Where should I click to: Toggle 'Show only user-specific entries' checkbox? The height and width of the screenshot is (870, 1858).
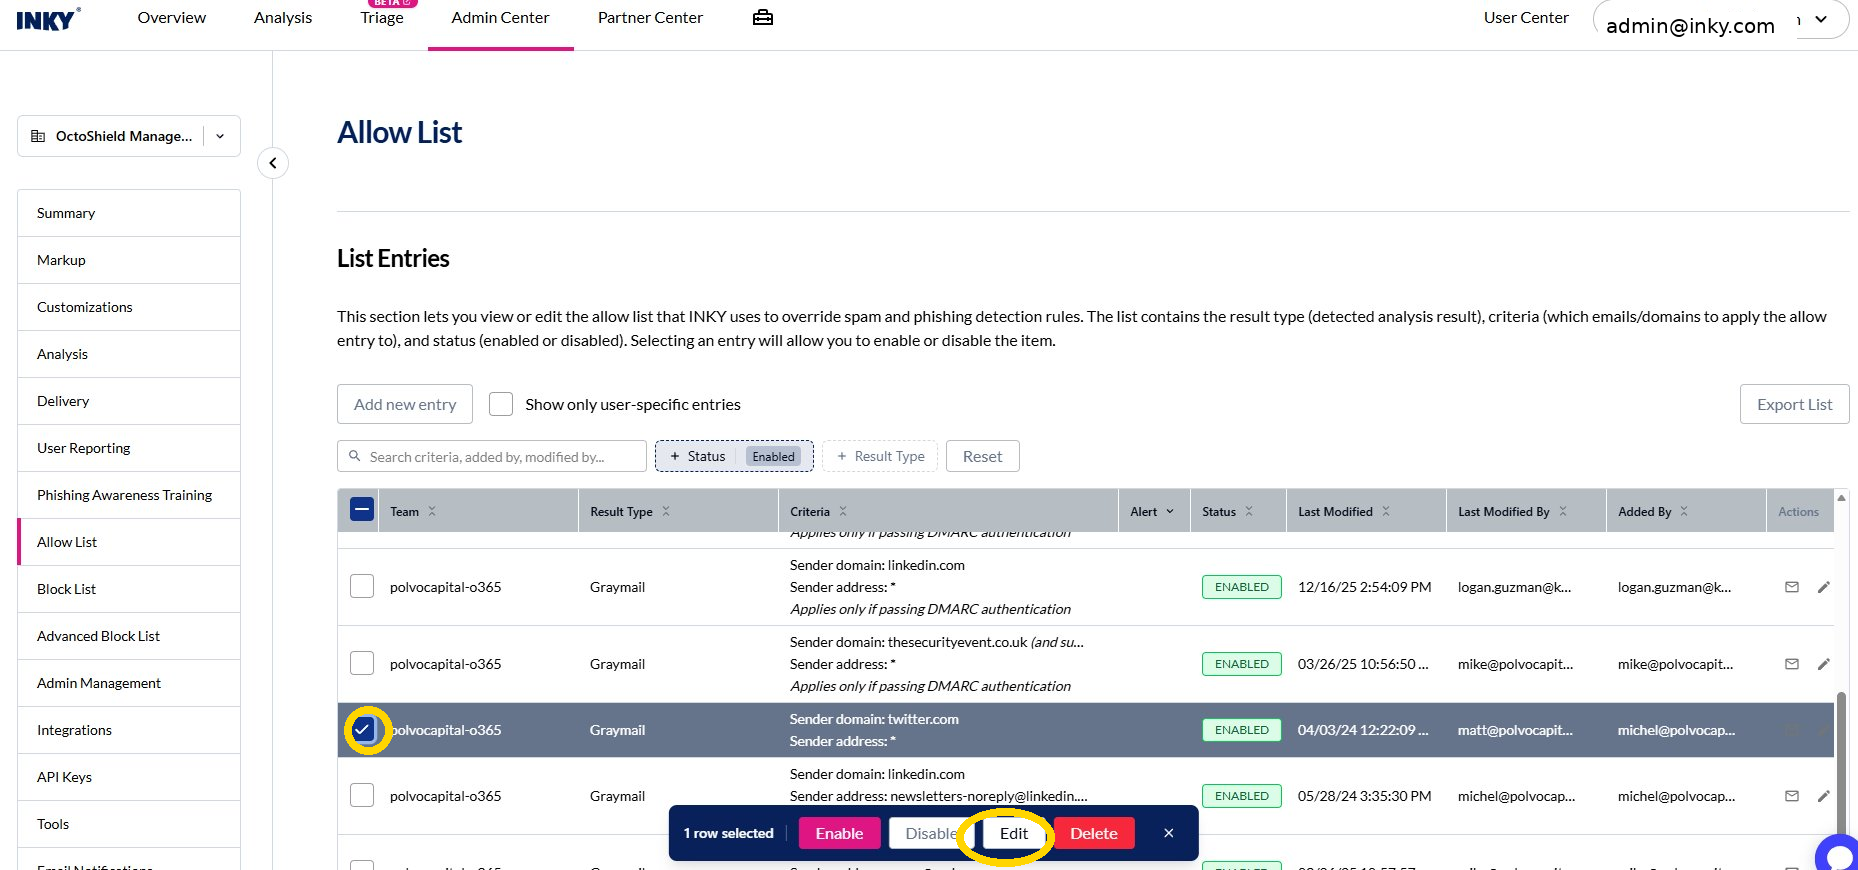click(501, 404)
